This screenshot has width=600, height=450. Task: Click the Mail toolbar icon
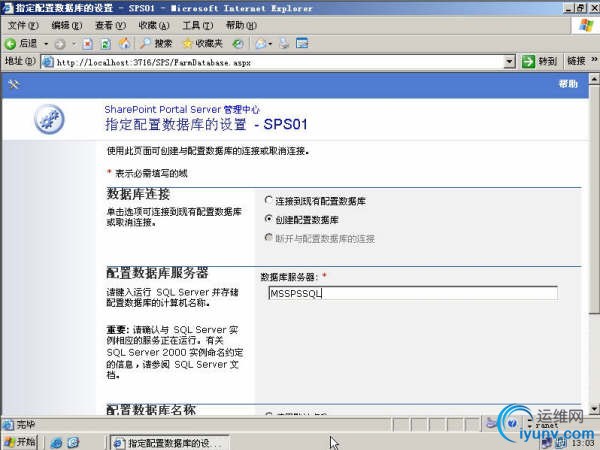[x=261, y=44]
